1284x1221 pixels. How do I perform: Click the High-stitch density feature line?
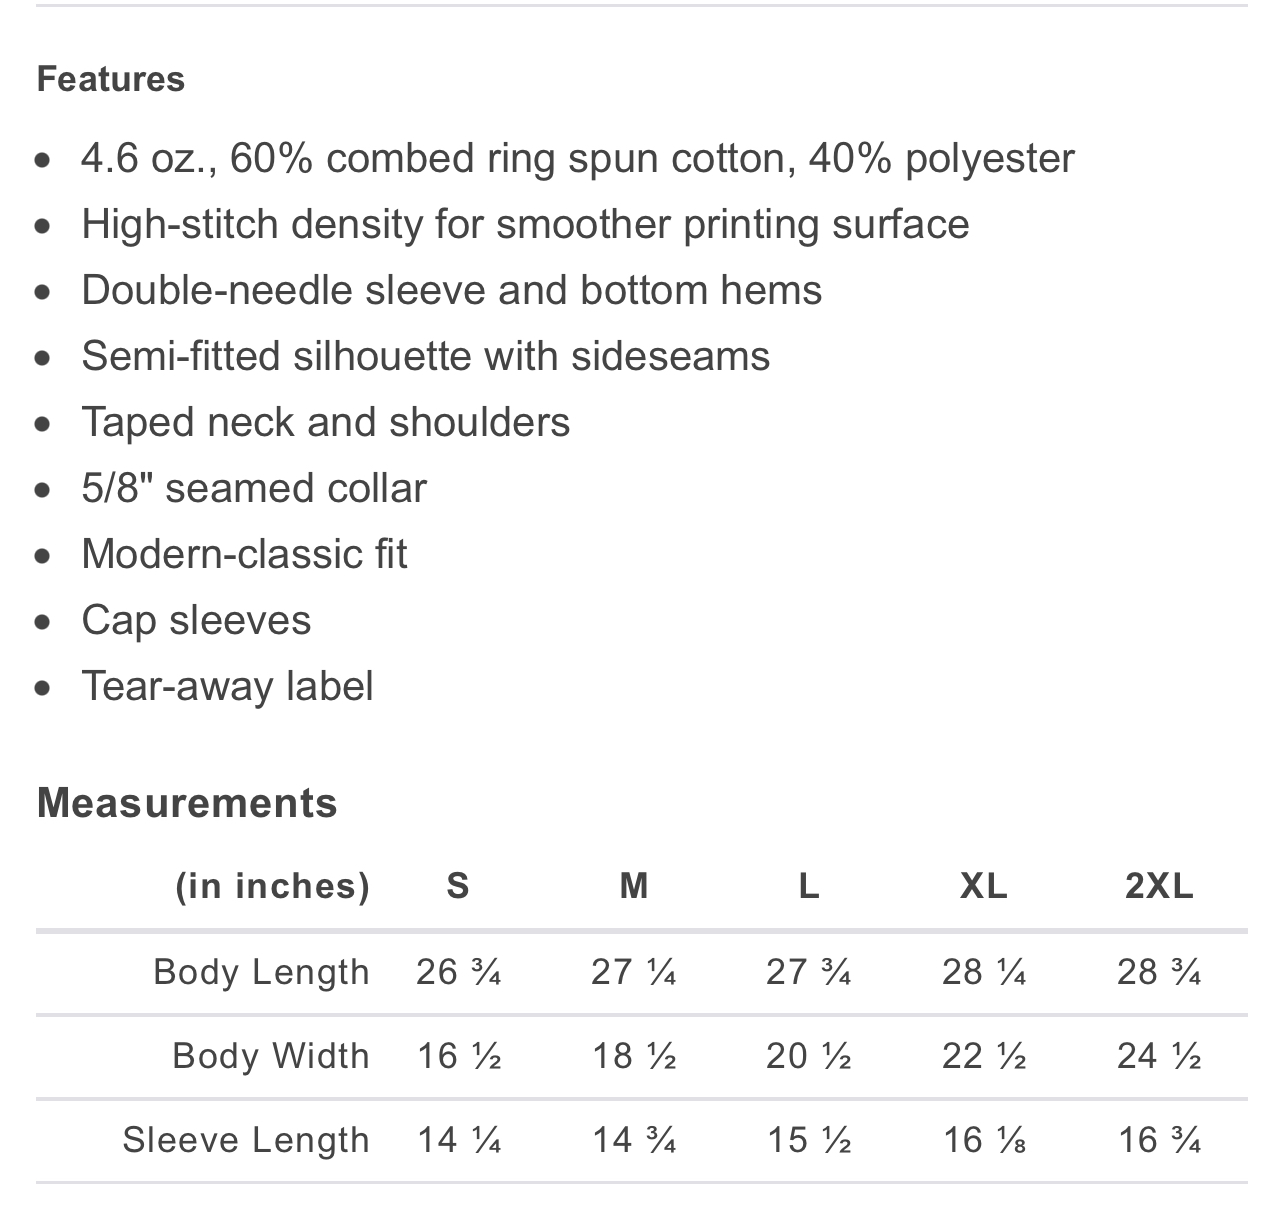(x=525, y=224)
